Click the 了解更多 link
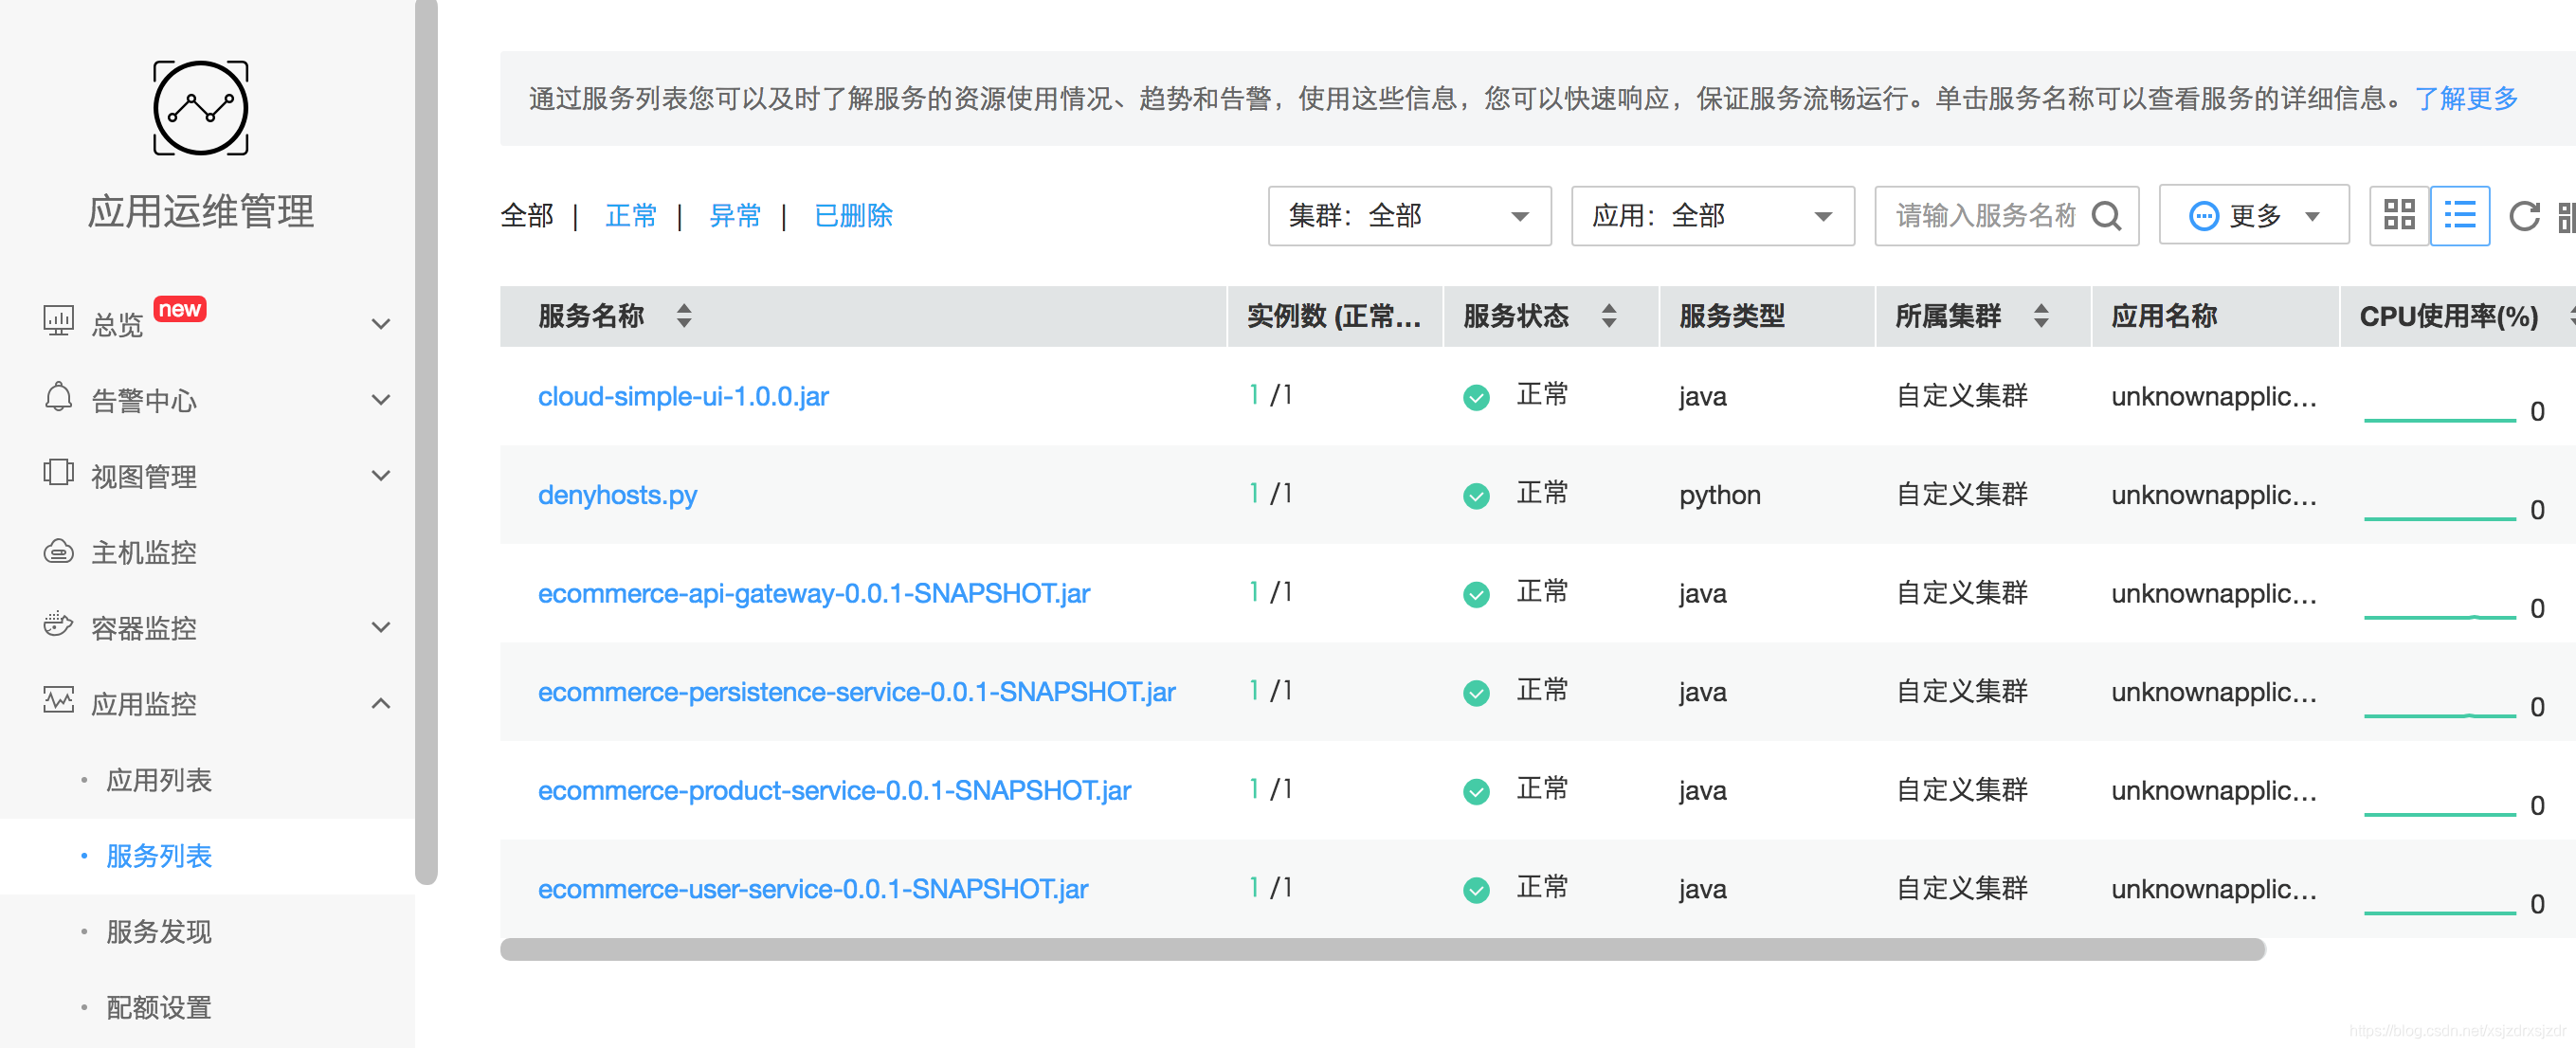The width and height of the screenshot is (2576, 1048). click(x=2465, y=98)
